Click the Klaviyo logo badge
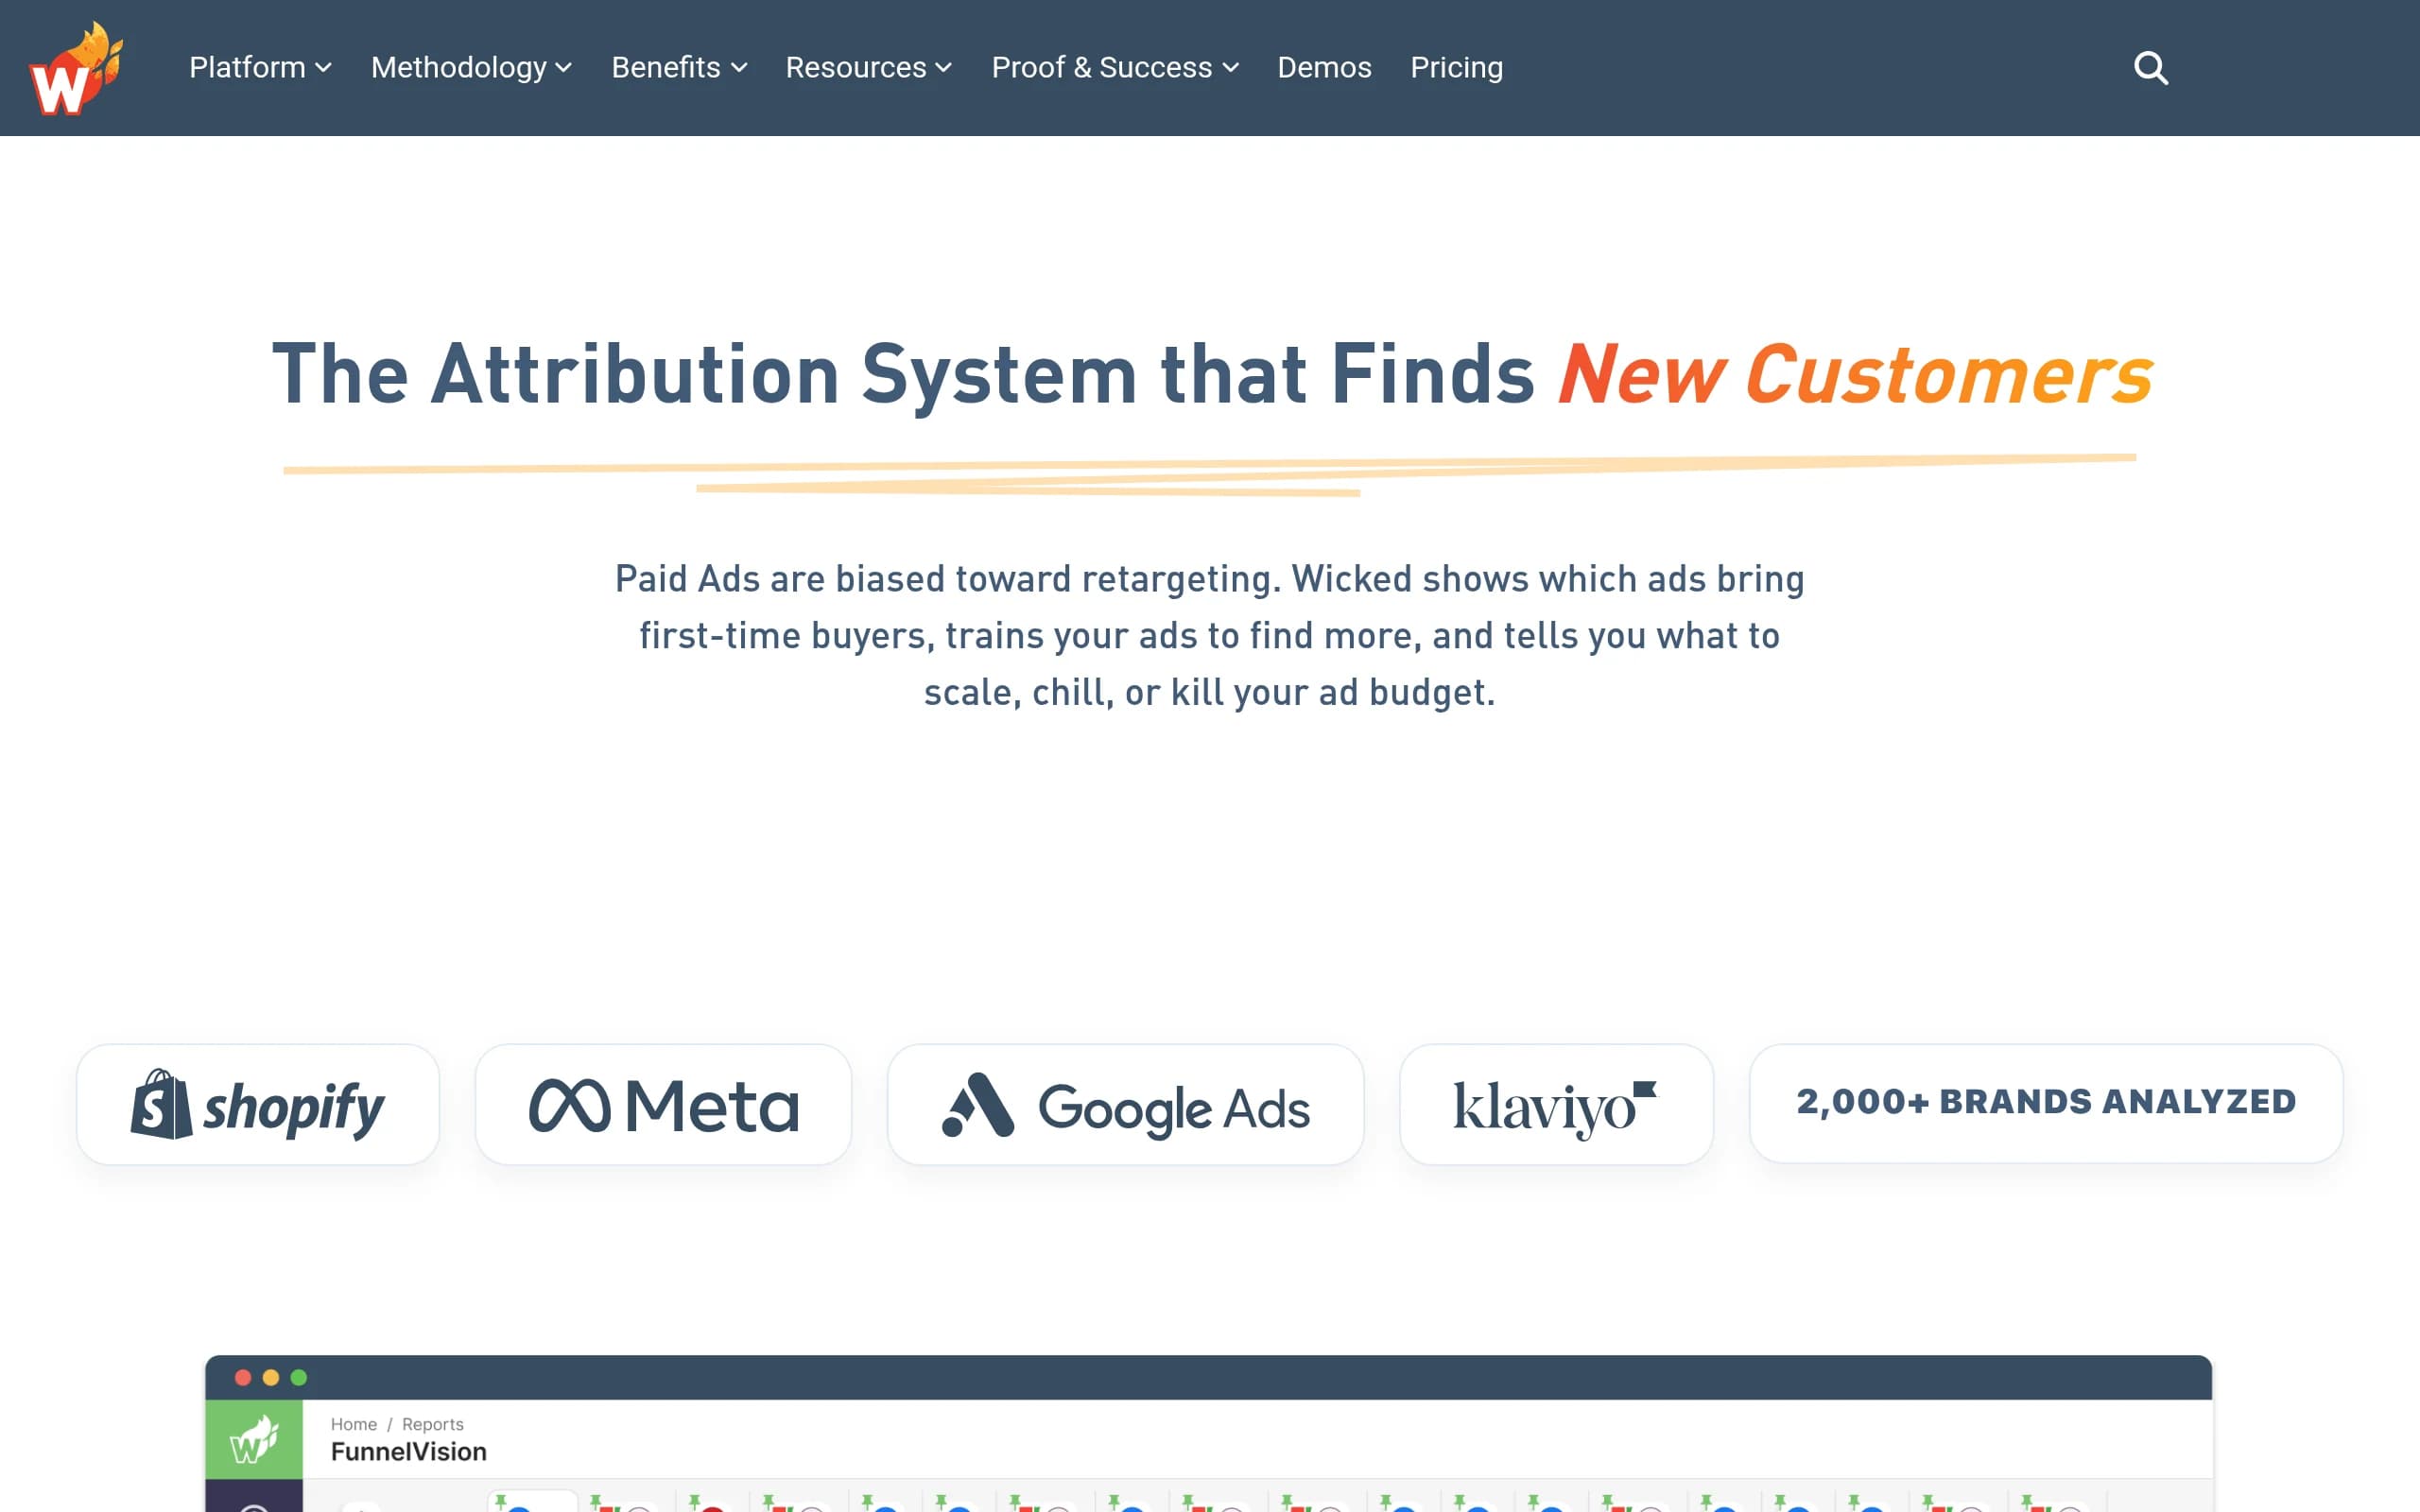 [1556, 1104]
